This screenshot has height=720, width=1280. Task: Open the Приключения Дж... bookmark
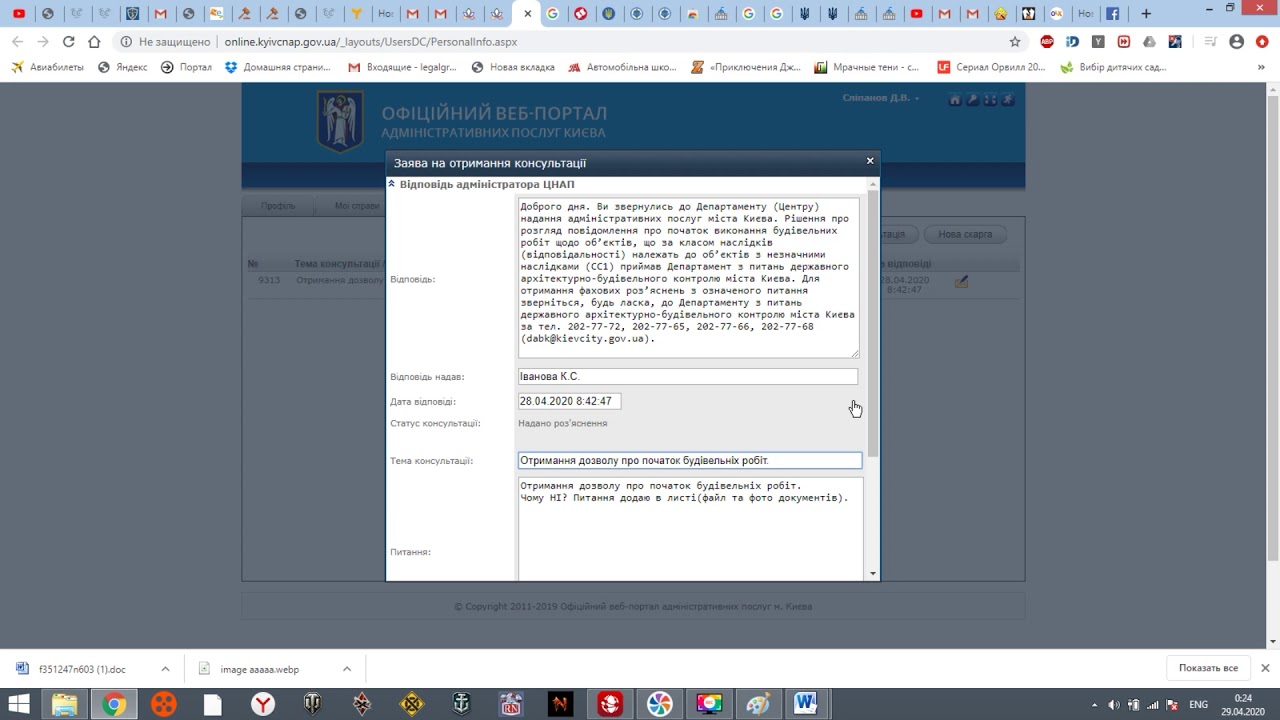pyautogui.click(x=746, y=67)
